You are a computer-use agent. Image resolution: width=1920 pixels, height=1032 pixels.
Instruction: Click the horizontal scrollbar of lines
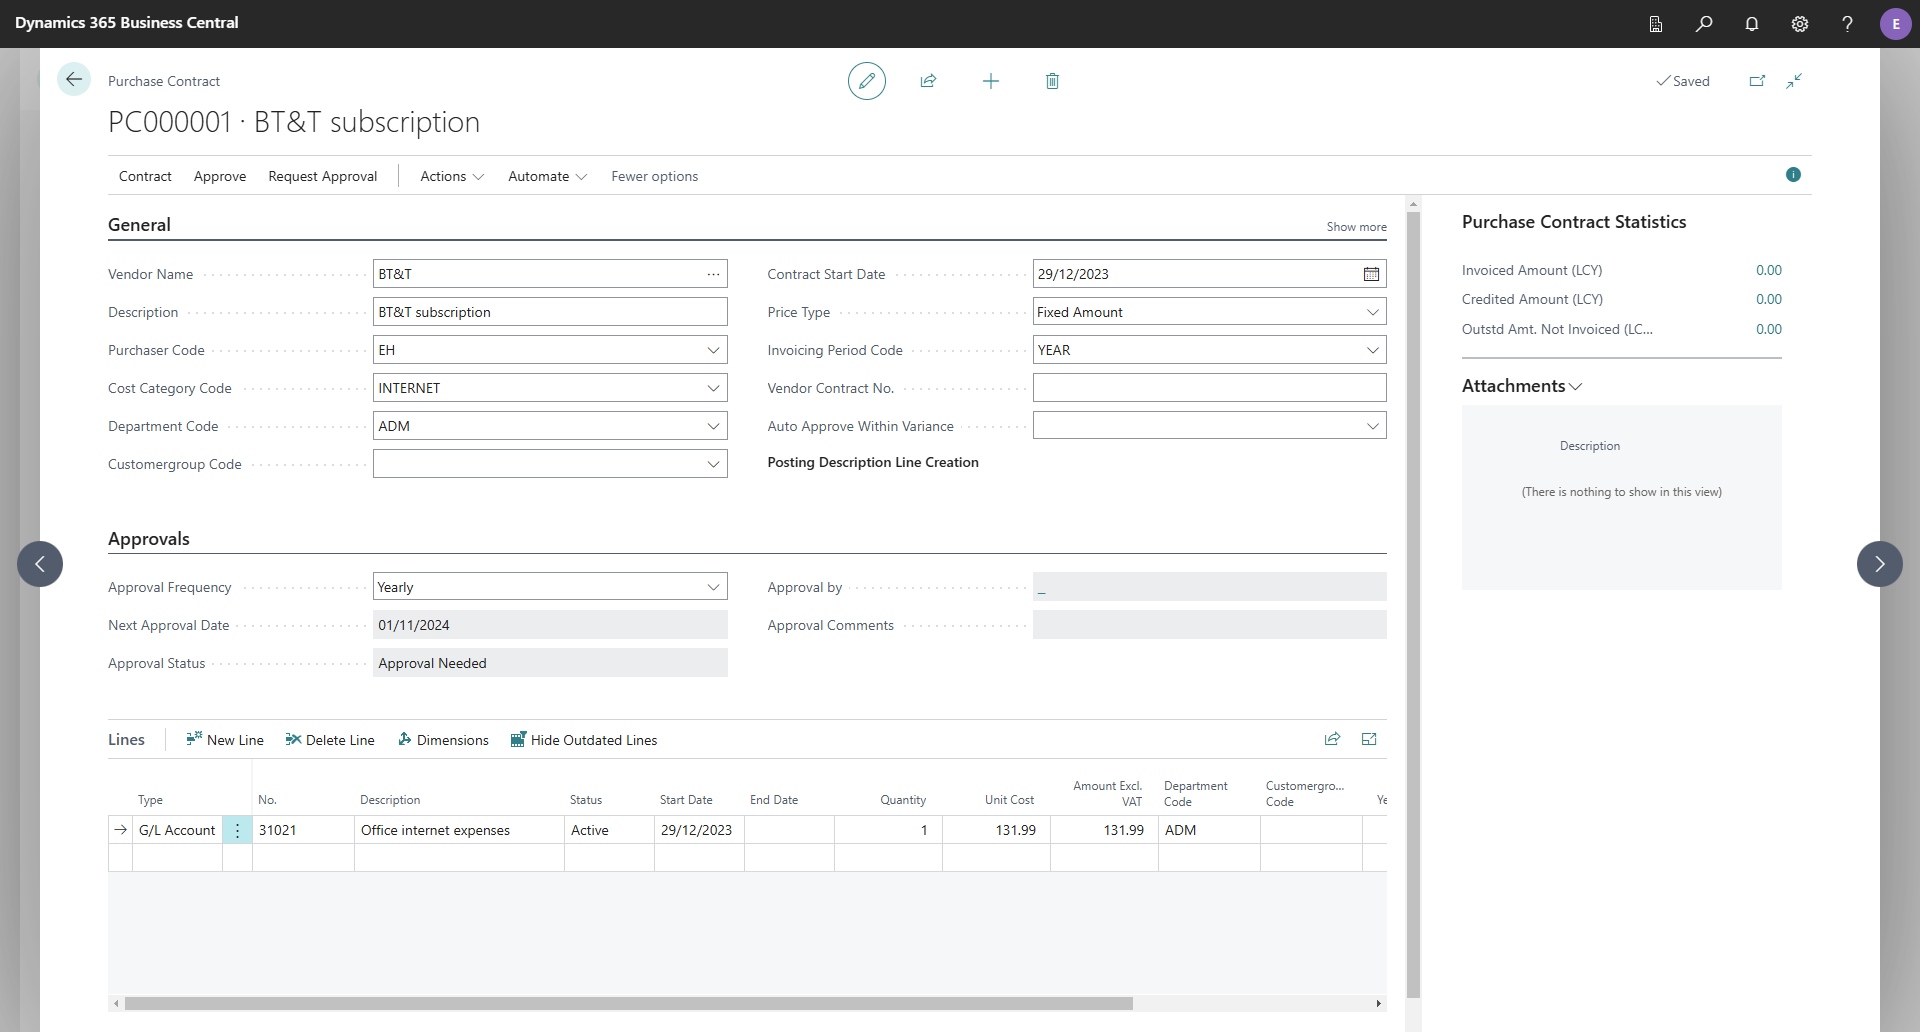tap(628, 1003)
